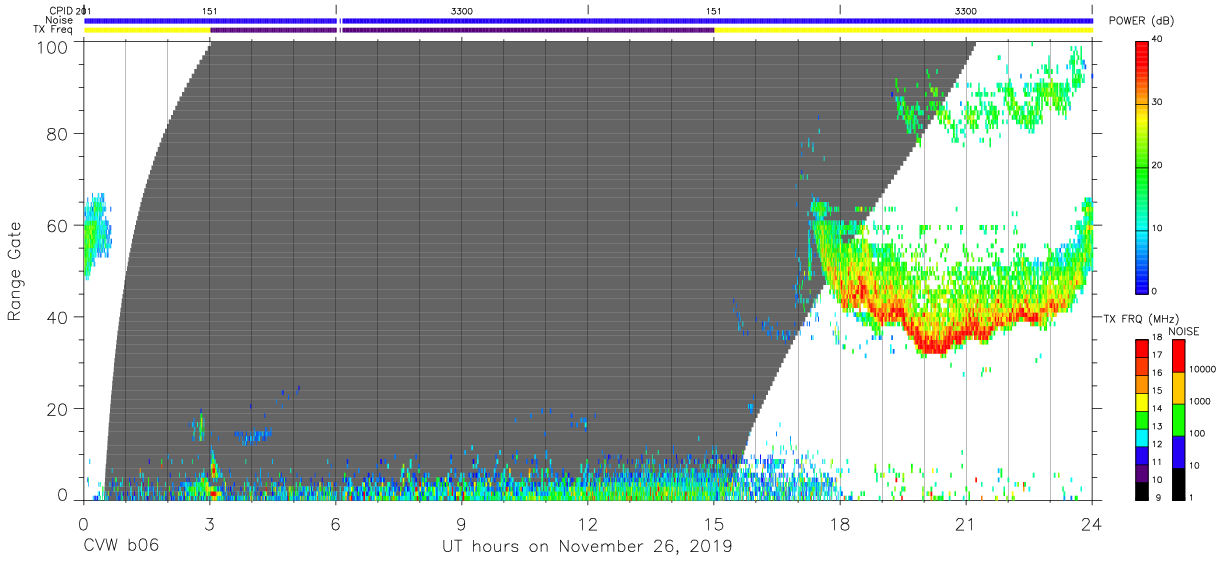Pick the green swatch in the NOISE legend
The image size is (1228, 567).
coord(1180,420)
